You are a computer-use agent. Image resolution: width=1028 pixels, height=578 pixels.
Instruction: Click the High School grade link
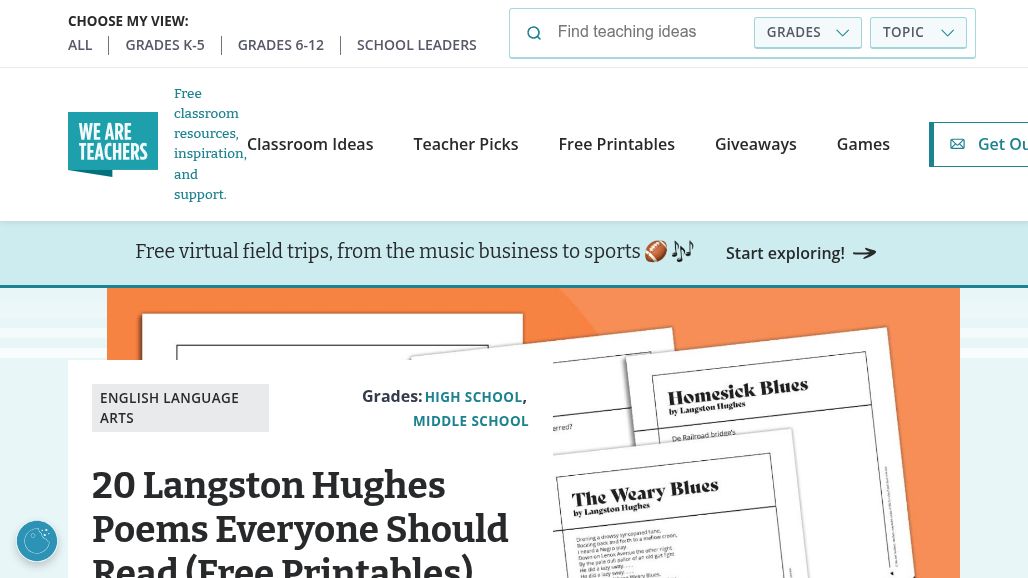473,397
